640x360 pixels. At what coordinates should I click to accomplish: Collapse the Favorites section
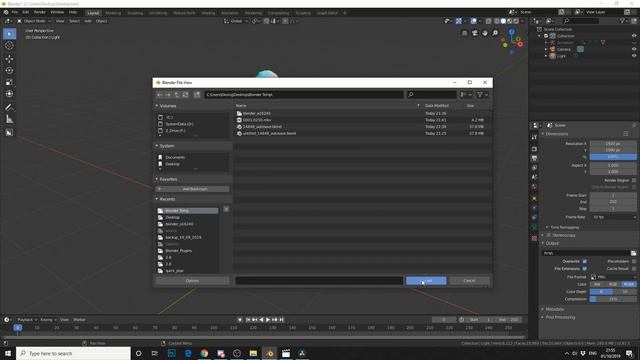tap(157, 179)
